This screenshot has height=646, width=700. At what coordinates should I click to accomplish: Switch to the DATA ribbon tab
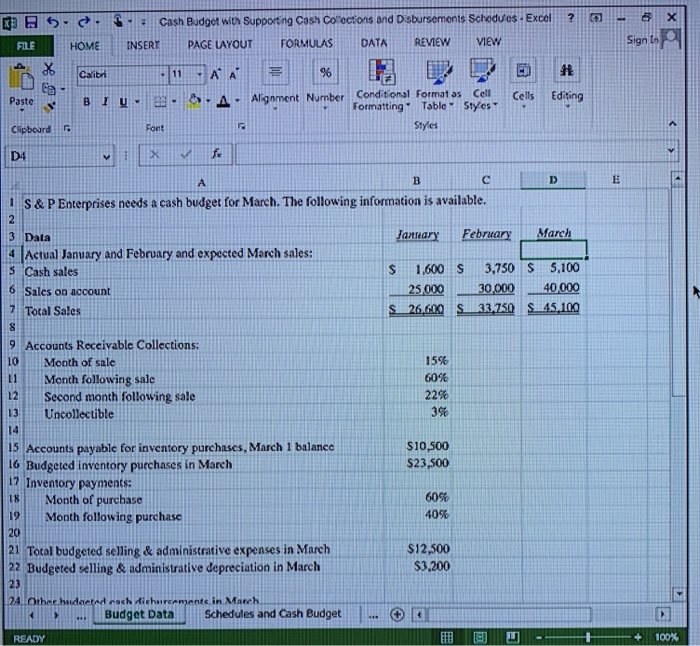(374, 43)
